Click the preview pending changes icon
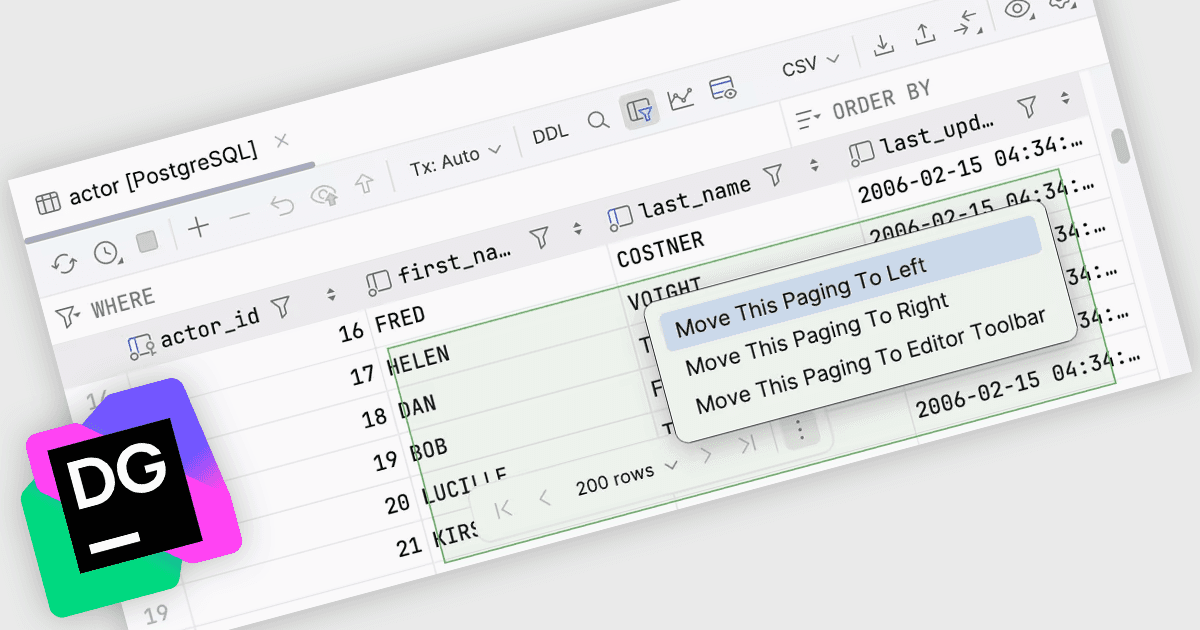The width and height of the screenshot is (1200, 630). click(x=324, y=195)
